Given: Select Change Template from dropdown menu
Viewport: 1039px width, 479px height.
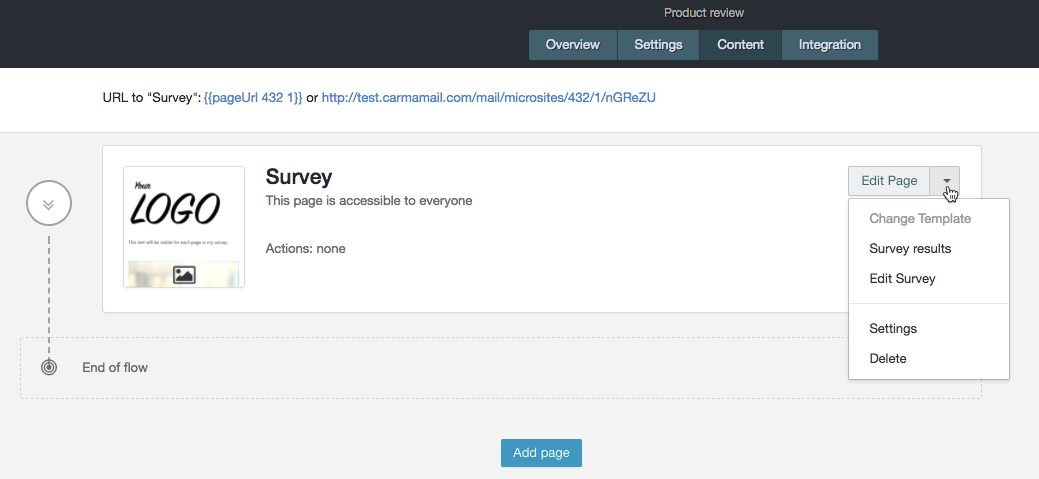Looking at the screenshot, I should point(920,219).
